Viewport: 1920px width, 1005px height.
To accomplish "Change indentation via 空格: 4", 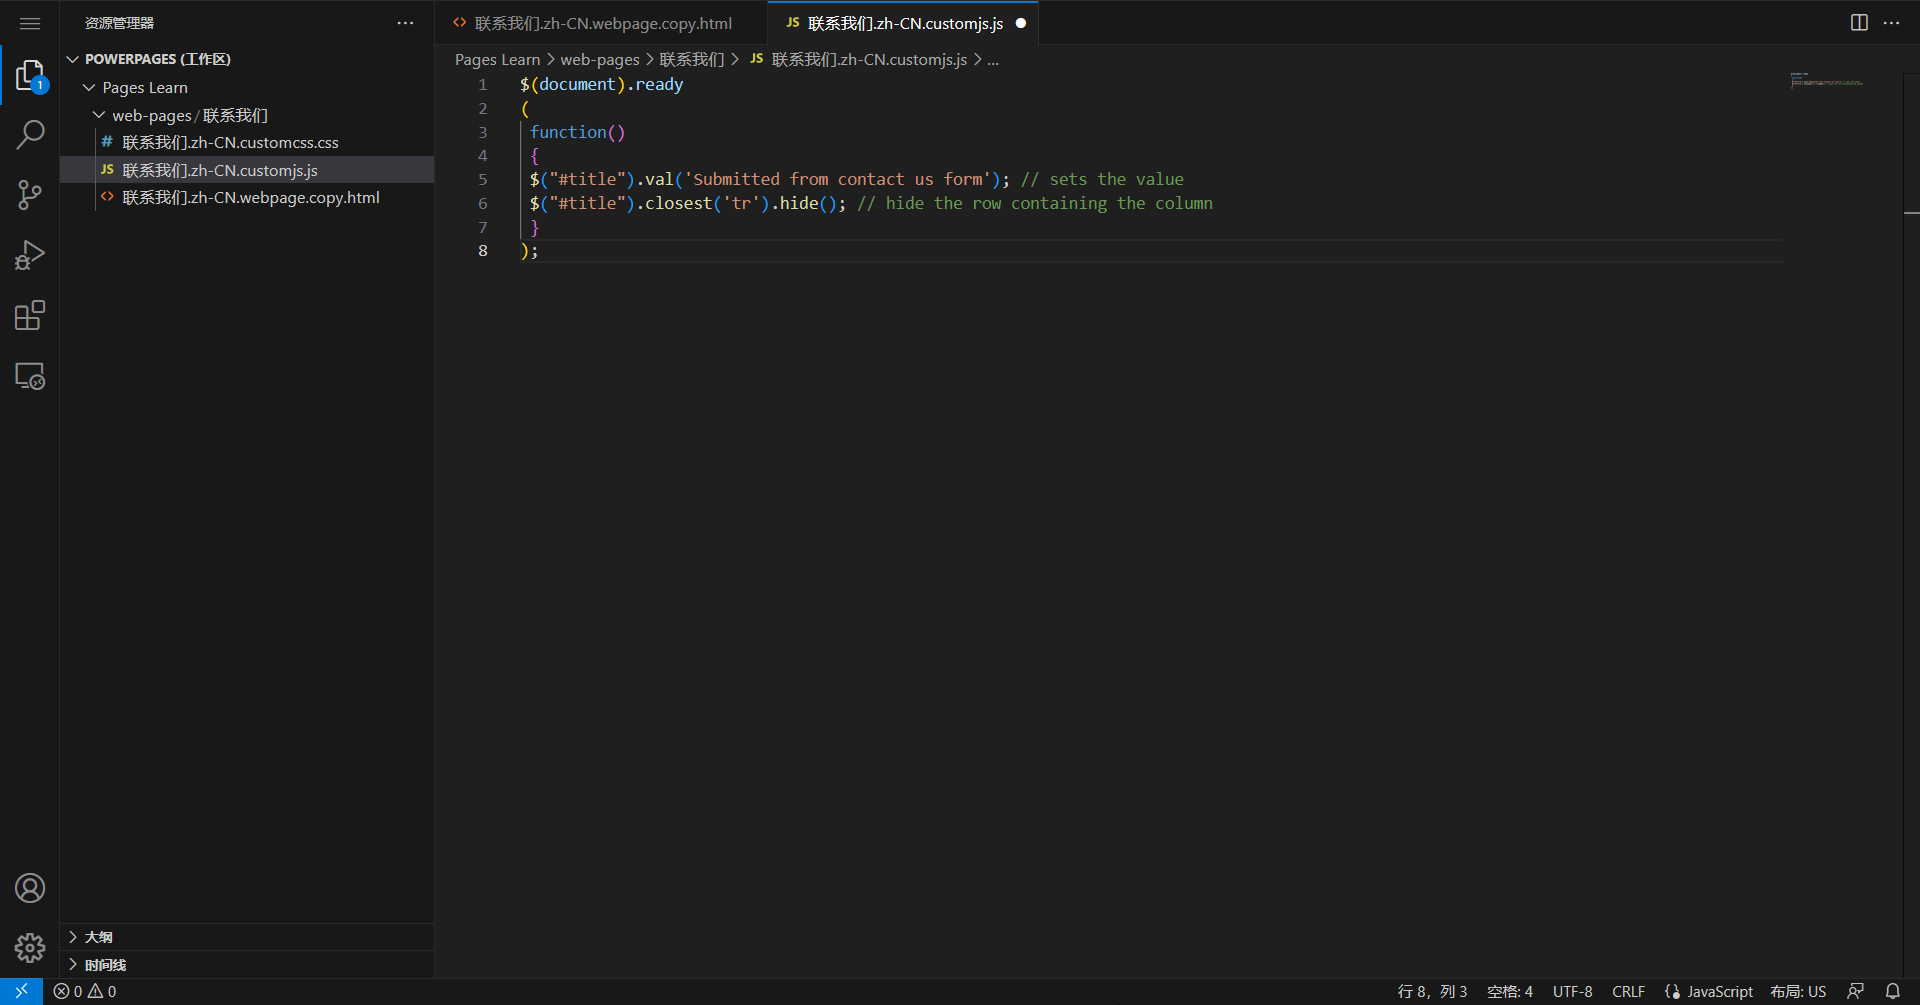I will coord(1510,991).
